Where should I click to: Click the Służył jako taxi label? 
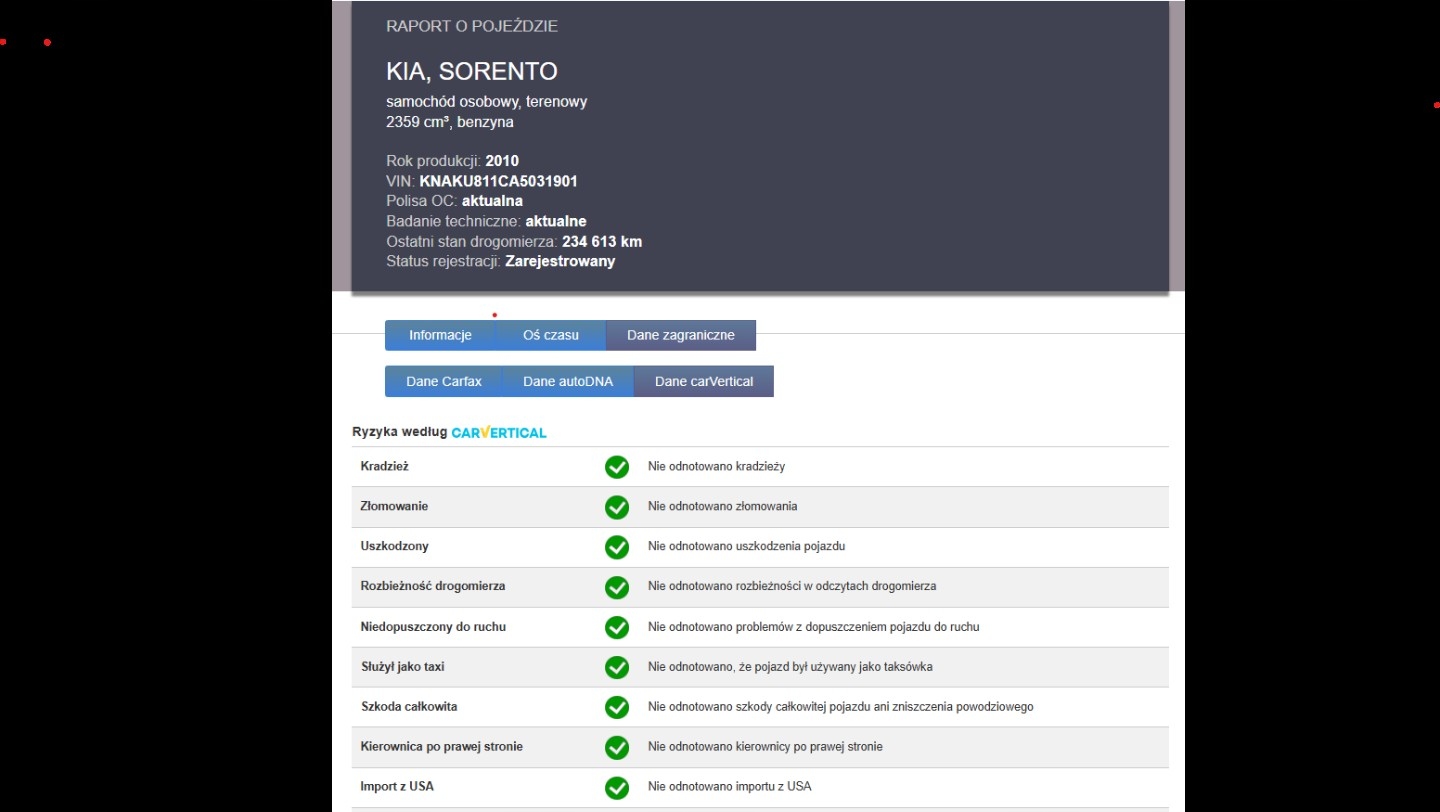click(402, 667)
